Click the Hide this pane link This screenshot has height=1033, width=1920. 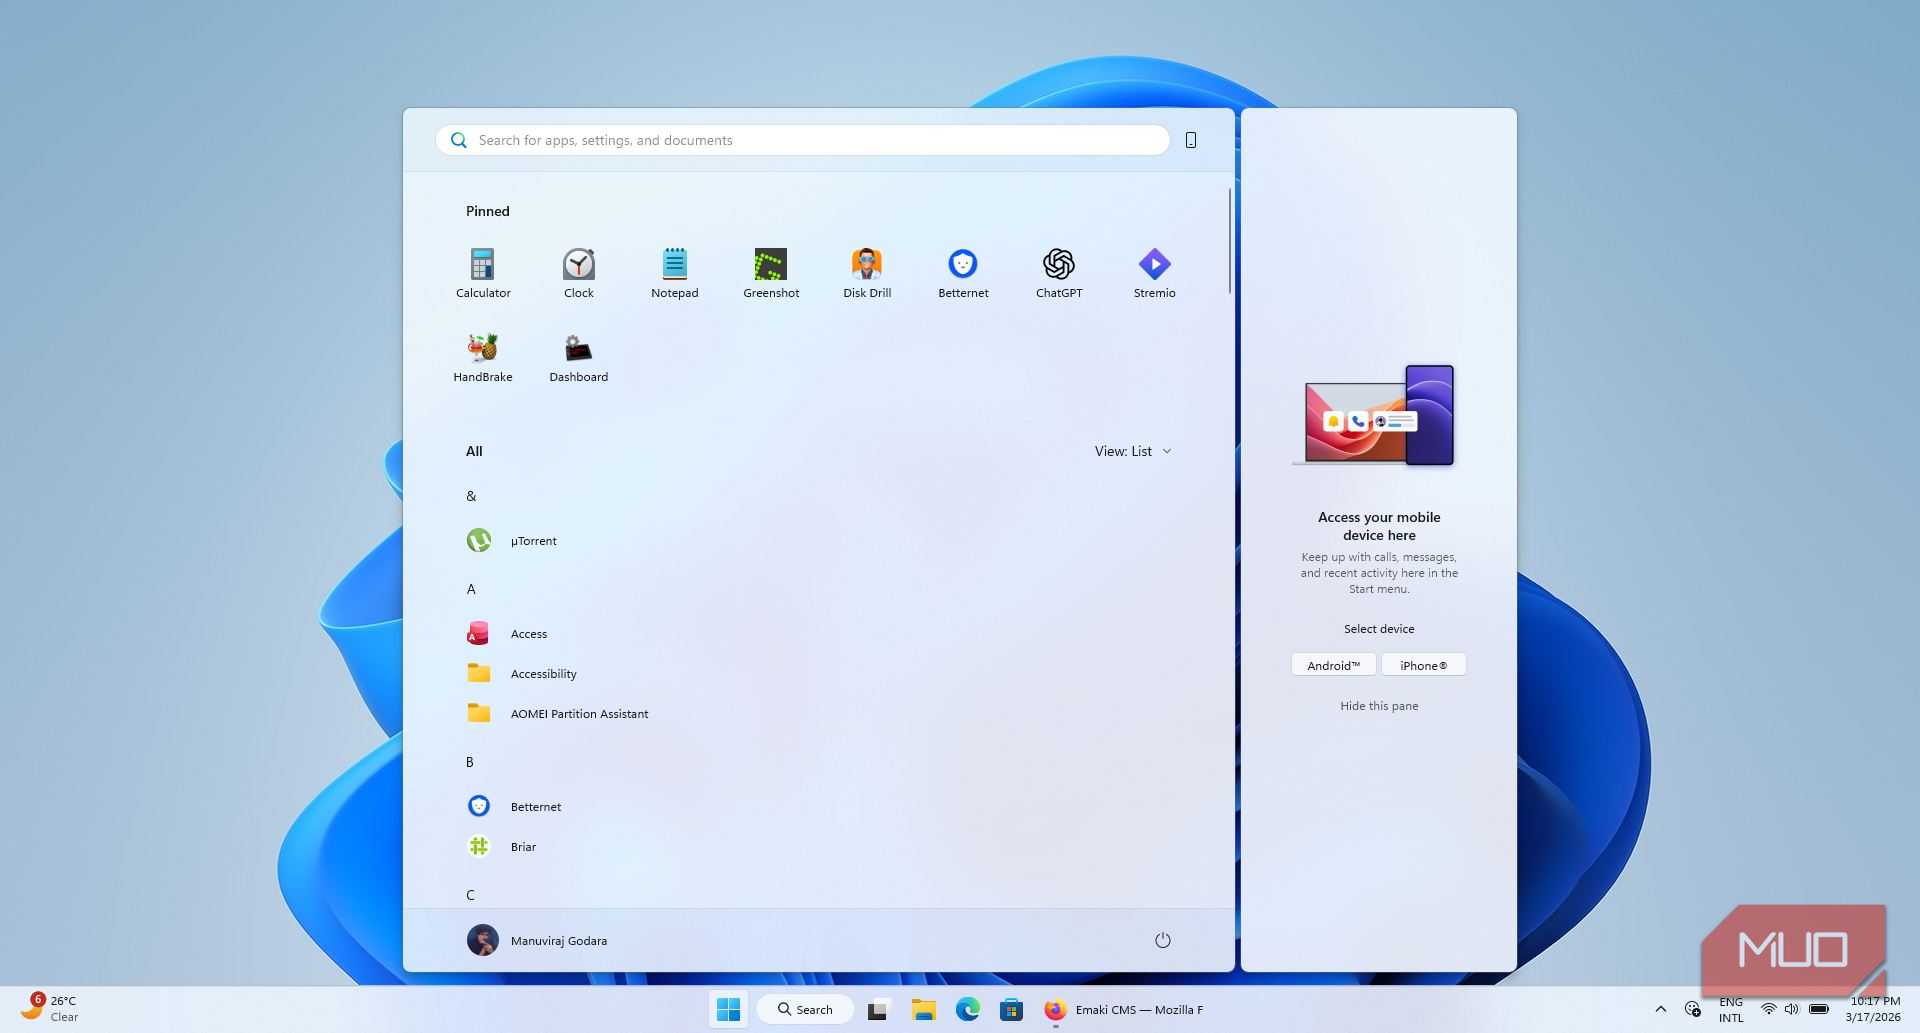coord(1379,706)
